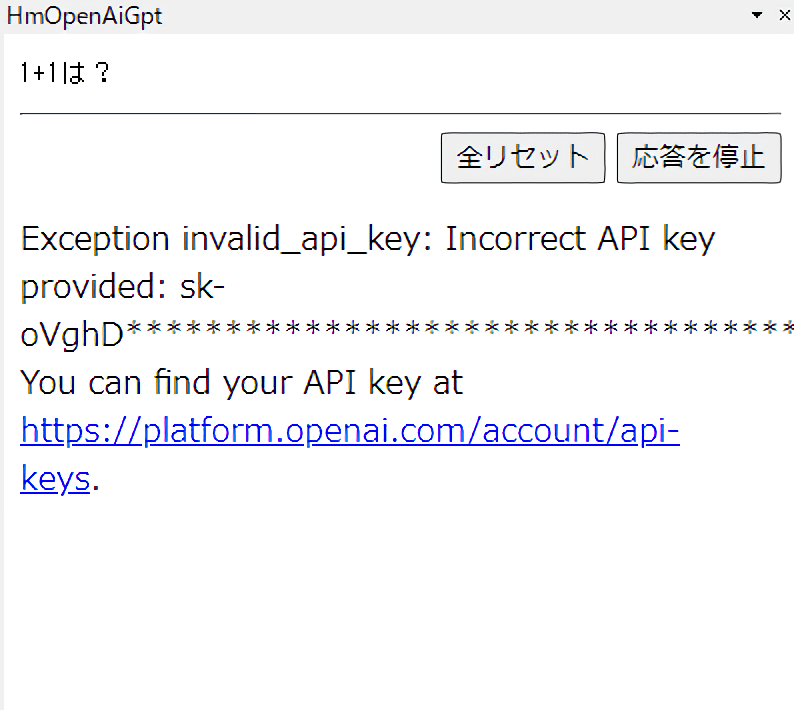Focus the '1+1は？' question input field
Image resolution: width=794 pixels, height=710 pixels.
coord(64,74)
